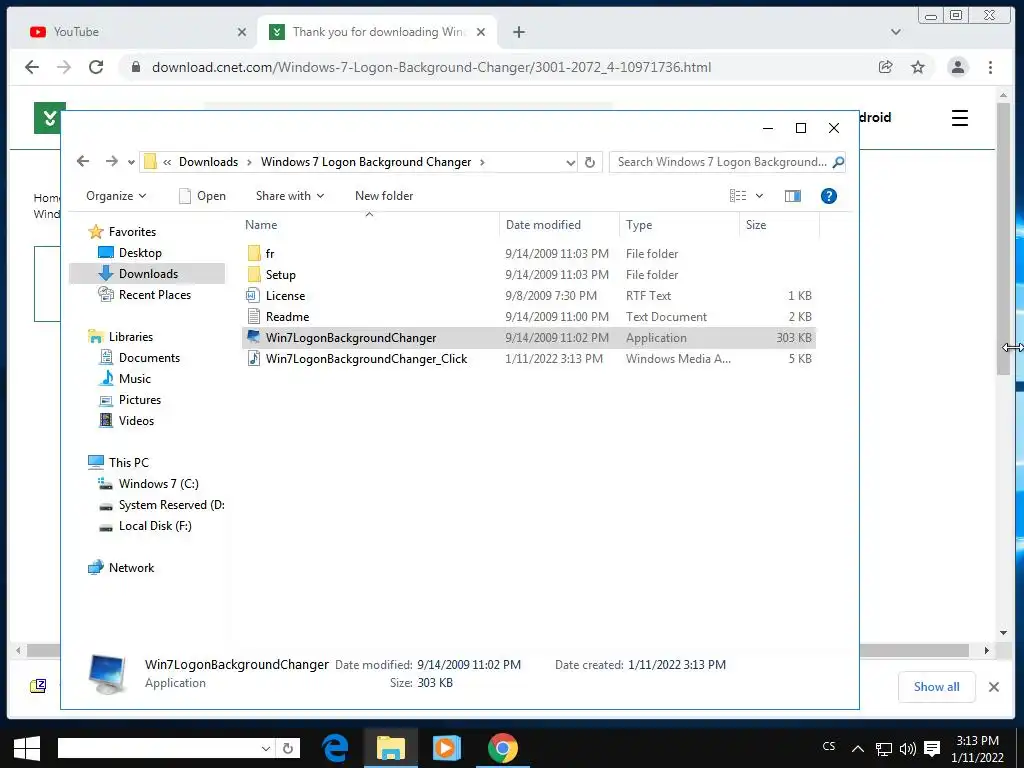Image resolution: width=1024 pixels, height=768 pixels.
Task: Open Chrome three-dot menu
Action: point(990,67)
